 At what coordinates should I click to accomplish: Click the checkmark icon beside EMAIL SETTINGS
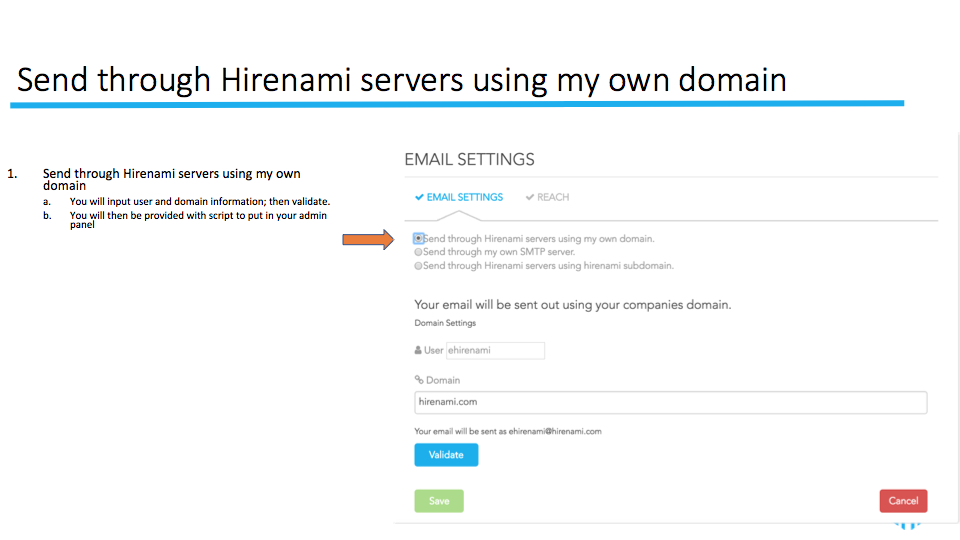tap(419, 197)
